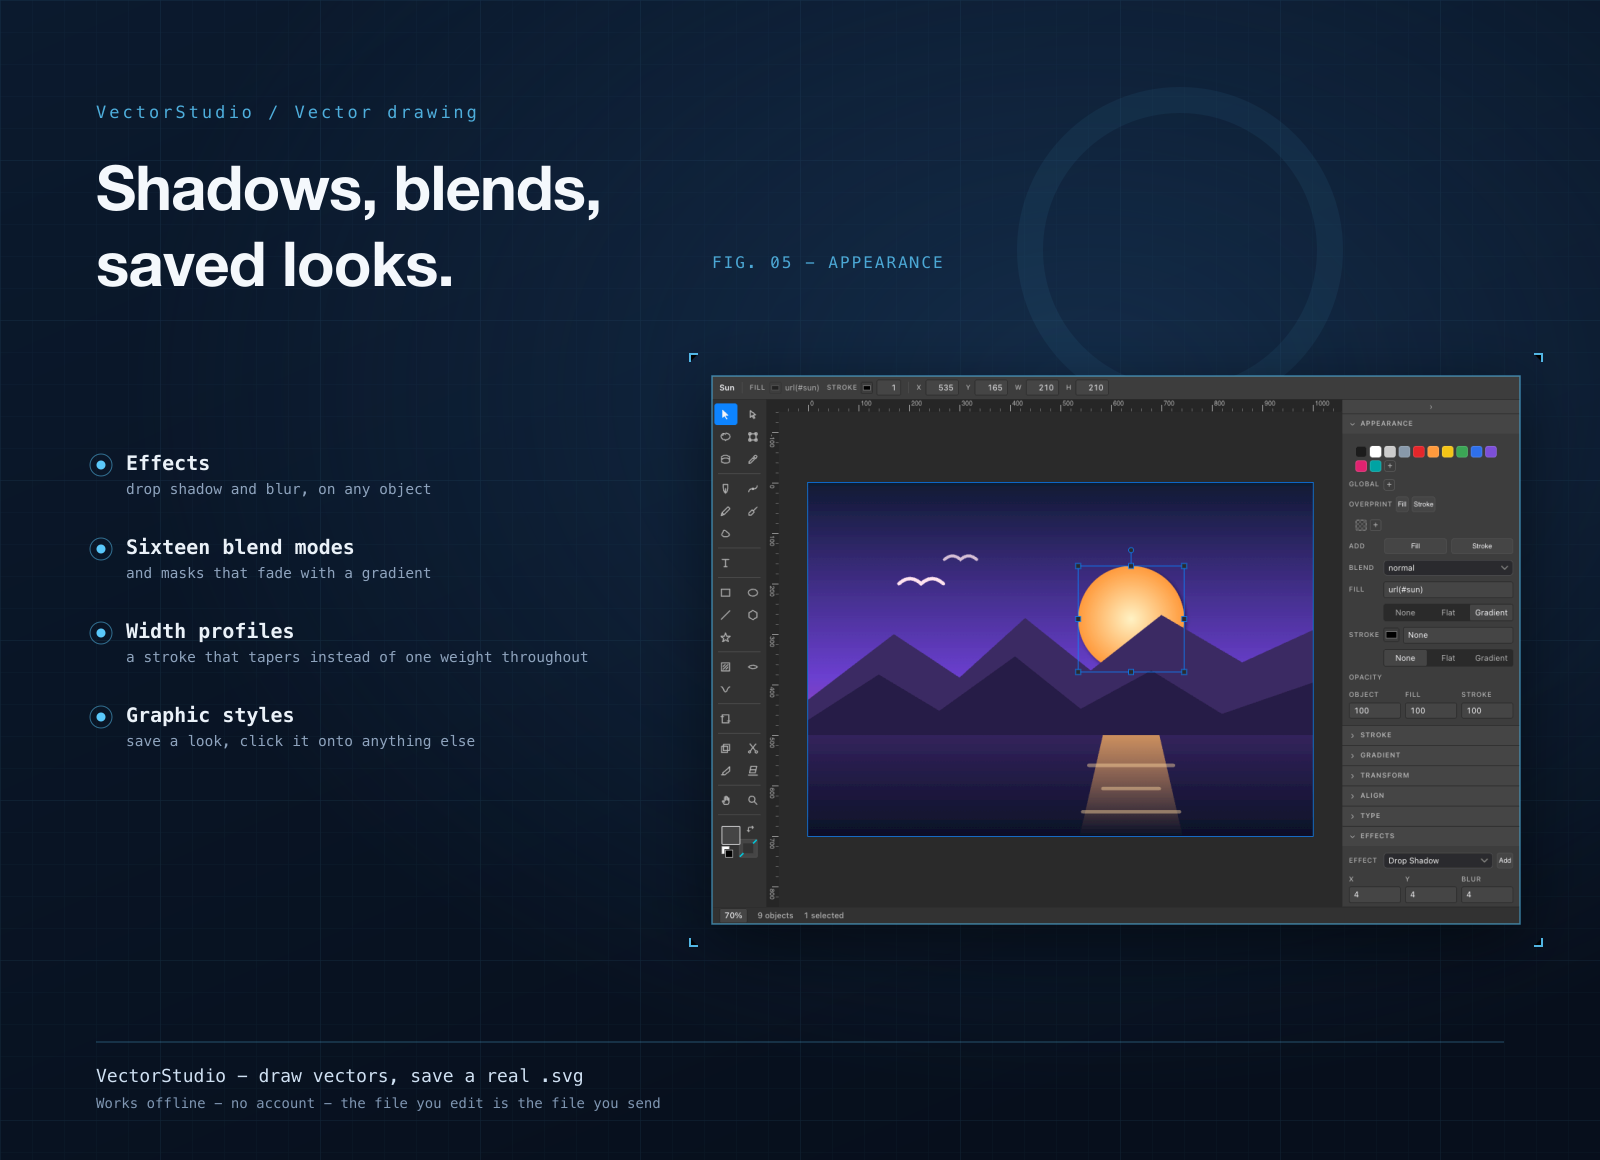The image size is (1600, 1160).
Task: Choose the Hand pan tool
Action: pyautogui.click(x=725, y=800)
